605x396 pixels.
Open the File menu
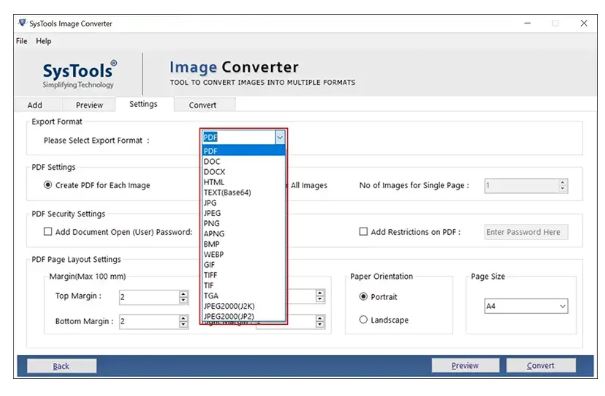click(22, 41)
